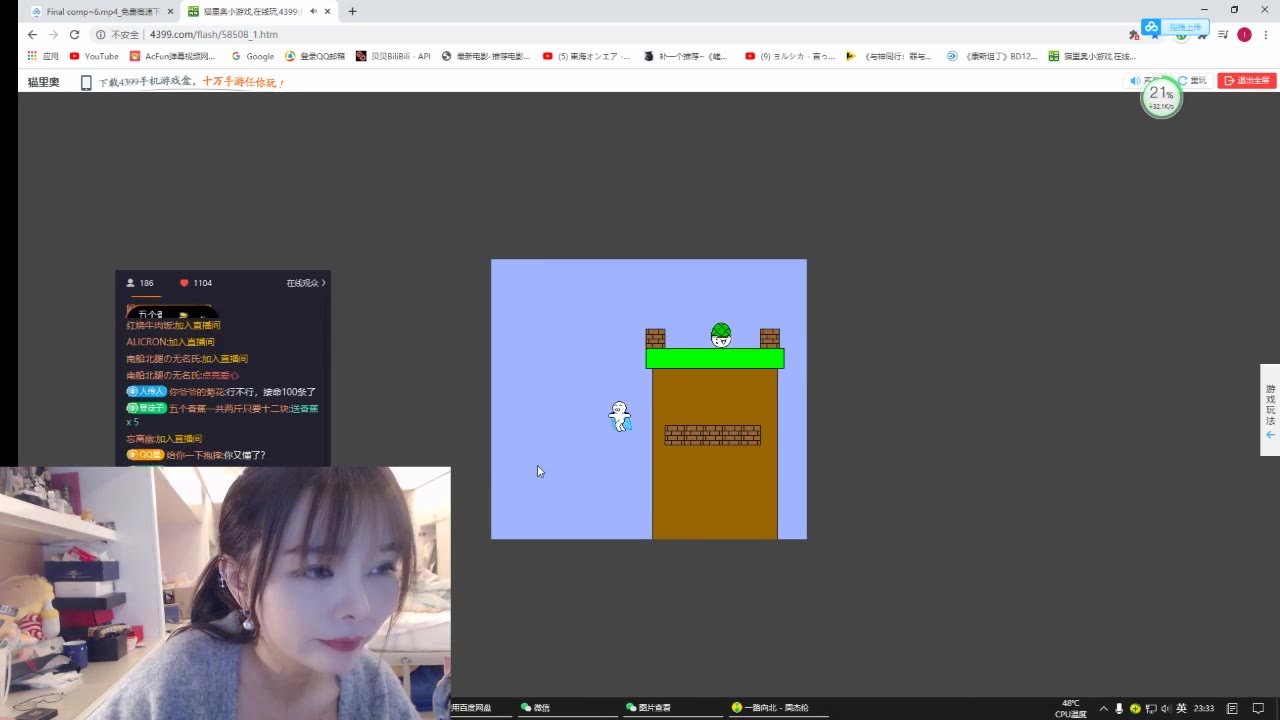Click the chat line ALICRON:加入直播间
Image resolution: width=1280 pixels, height=720 pixels.
point(170,342)
